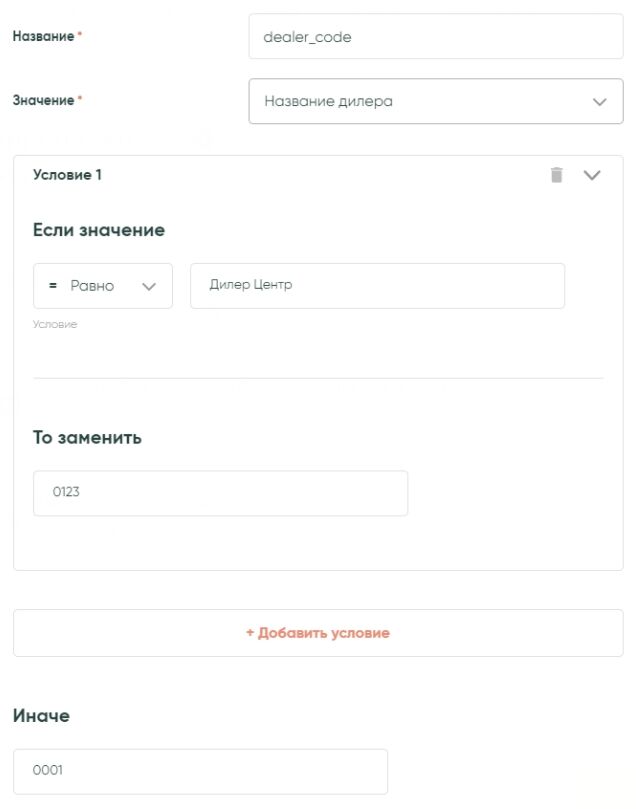Click the chevron arrow in Значение dropdown
The height and width of the screenshot is (809, 636).
(x=600, y=102)
